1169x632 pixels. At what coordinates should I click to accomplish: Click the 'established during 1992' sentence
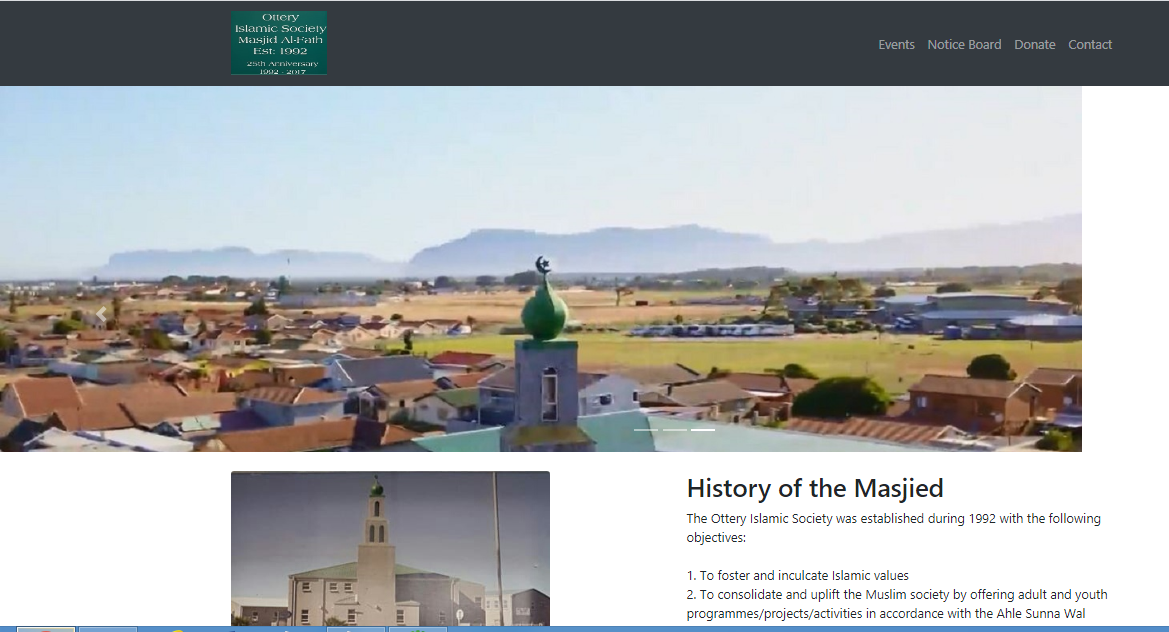893,528
